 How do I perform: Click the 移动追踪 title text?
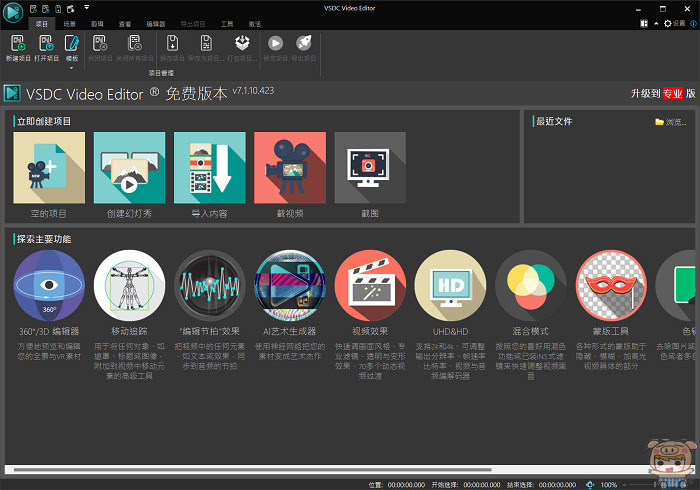(x=129, y=332)
